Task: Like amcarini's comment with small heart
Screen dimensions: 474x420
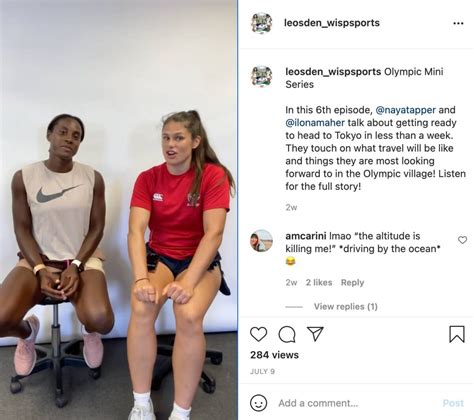Action: pyautogui.click(x=462, y=240)
